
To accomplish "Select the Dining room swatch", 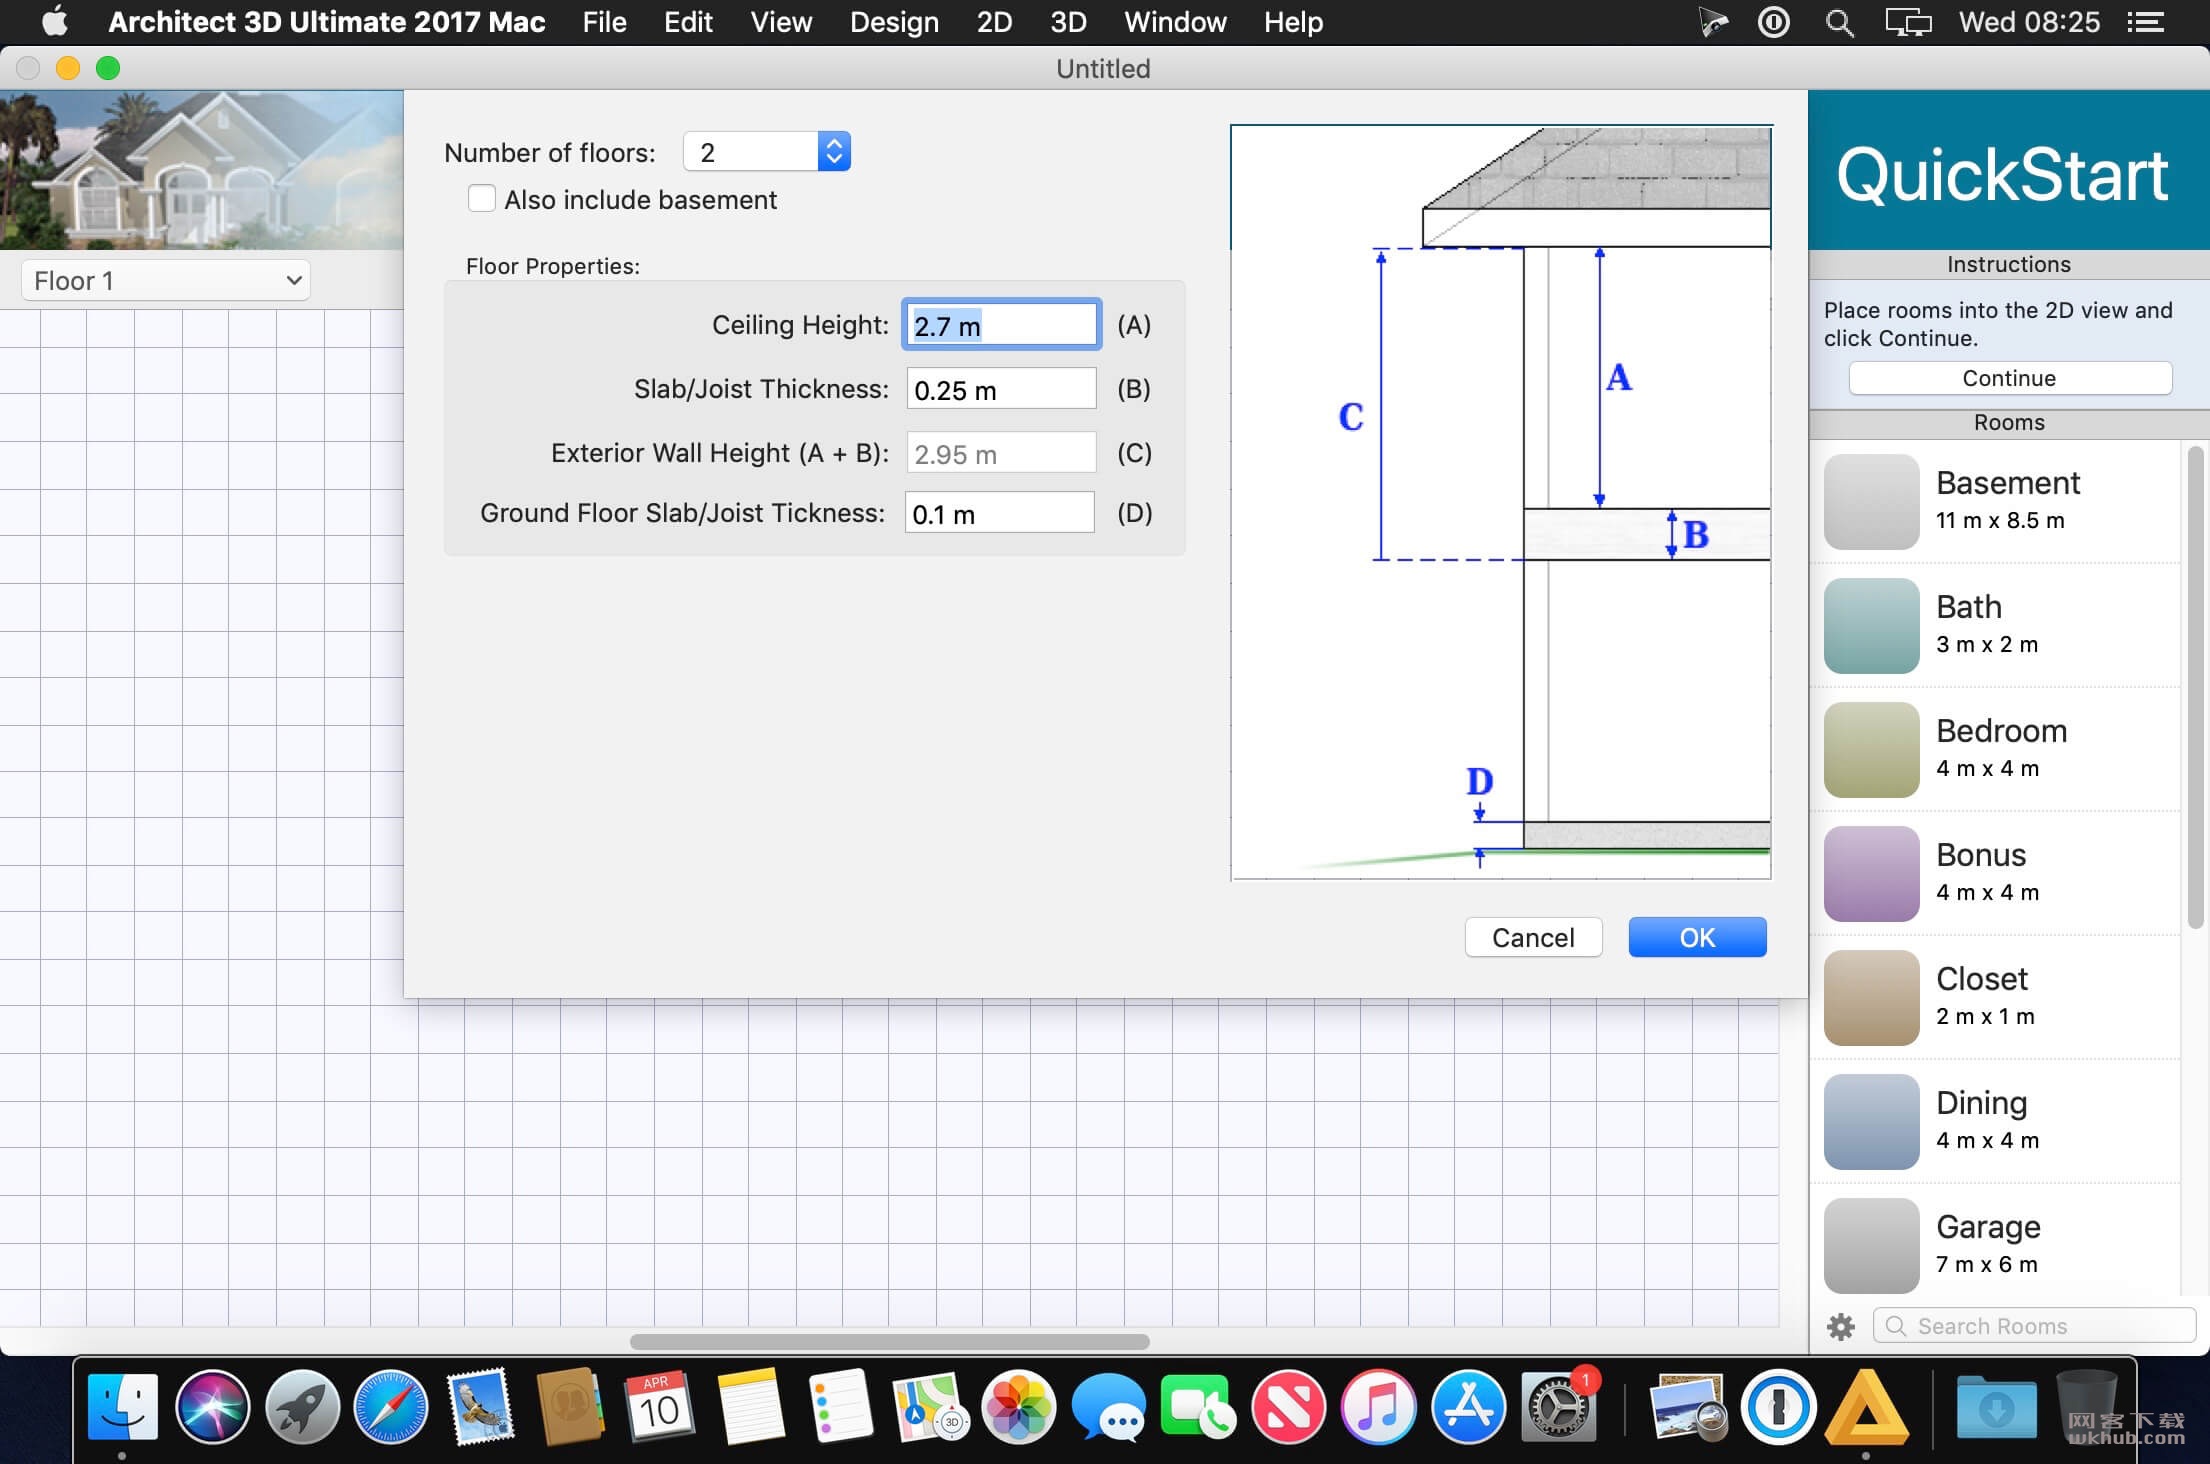I will point(1871,1121).
